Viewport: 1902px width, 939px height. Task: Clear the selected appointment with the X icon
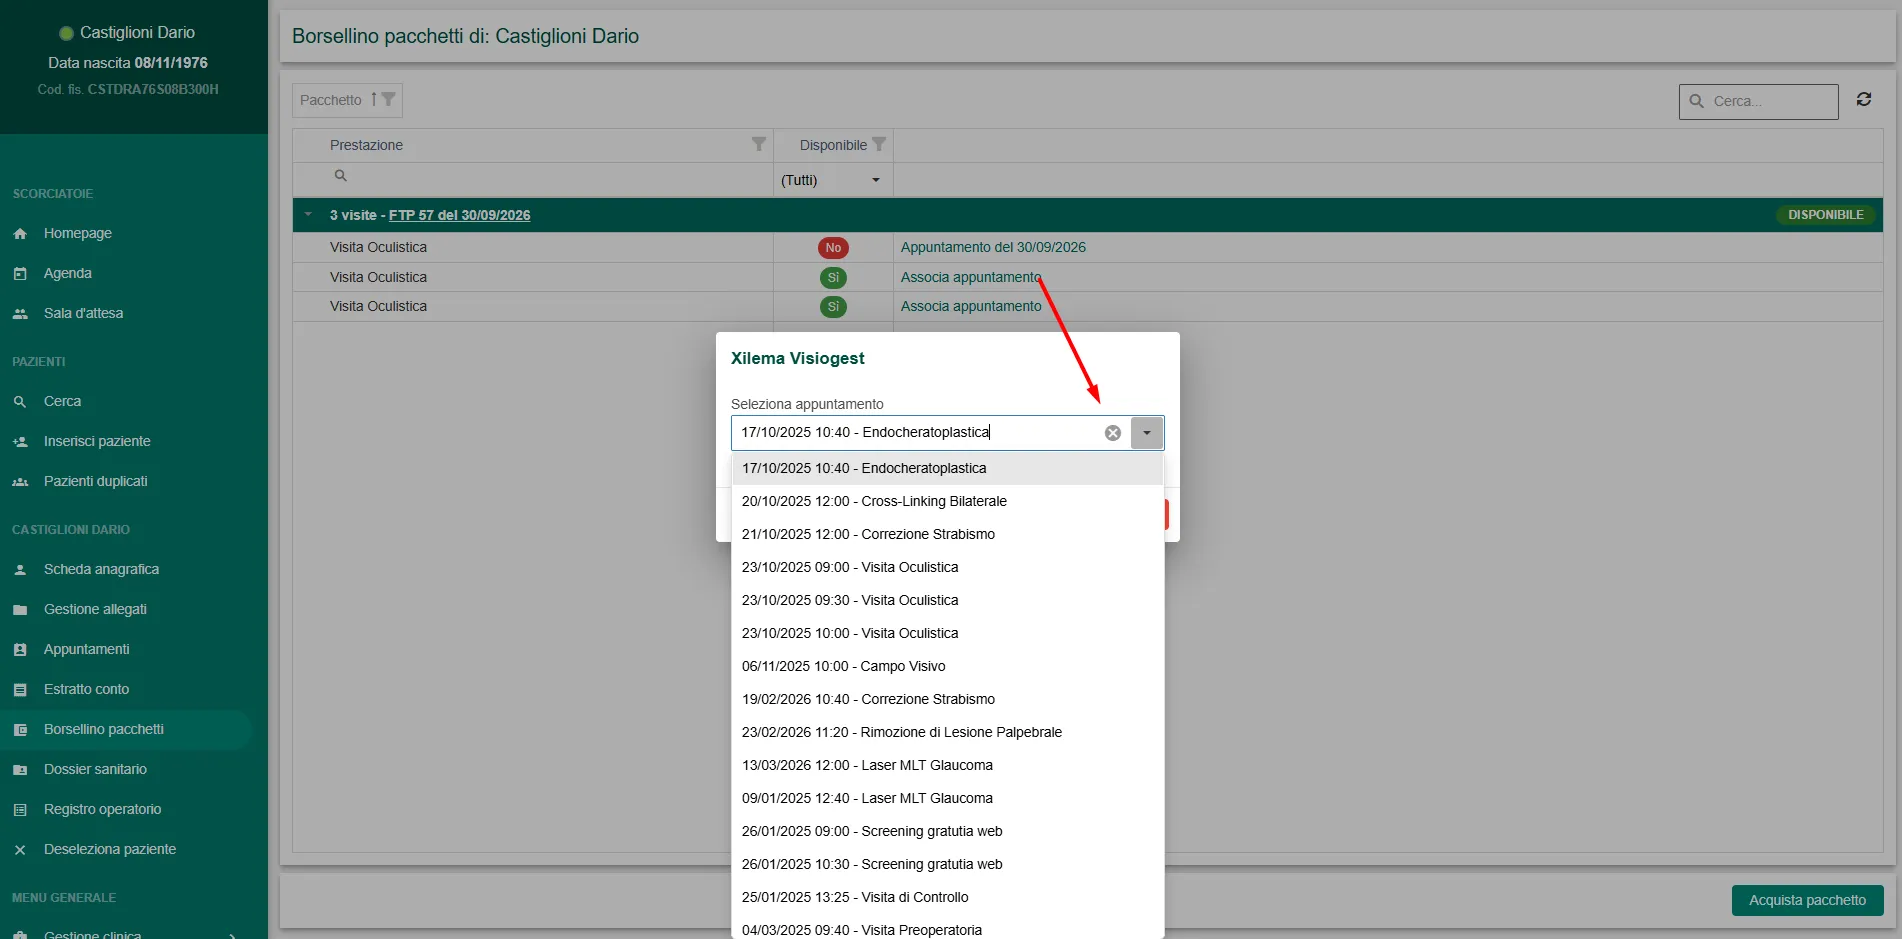(1112, 433)
